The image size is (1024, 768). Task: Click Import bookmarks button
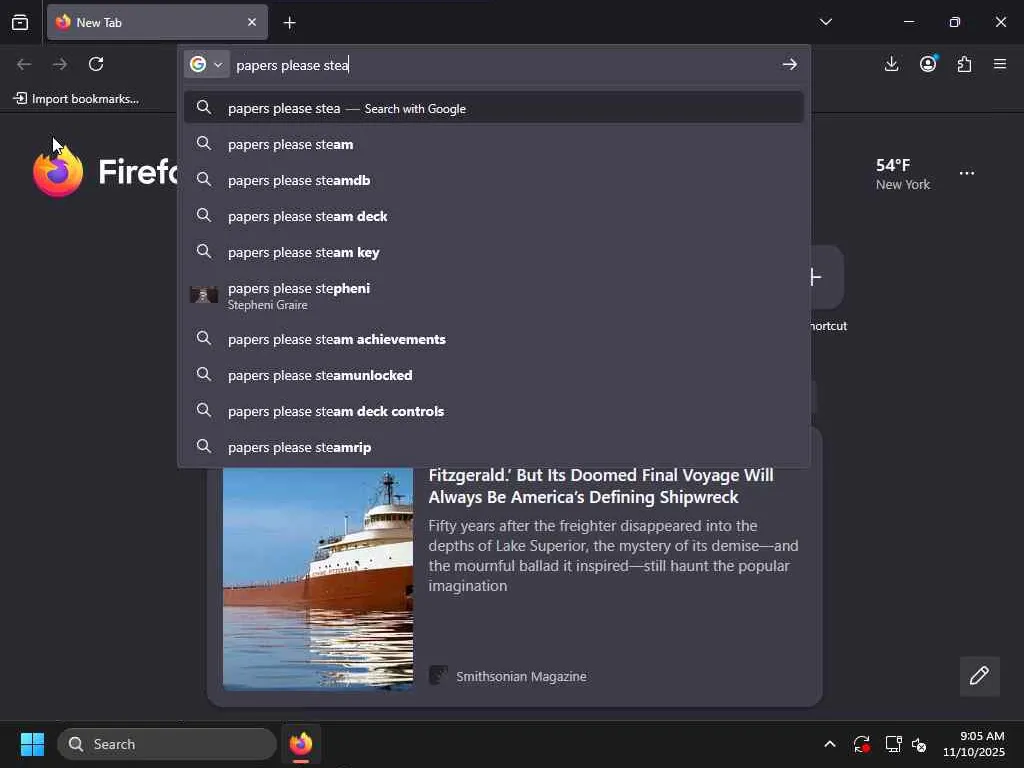tap(76, 99)
